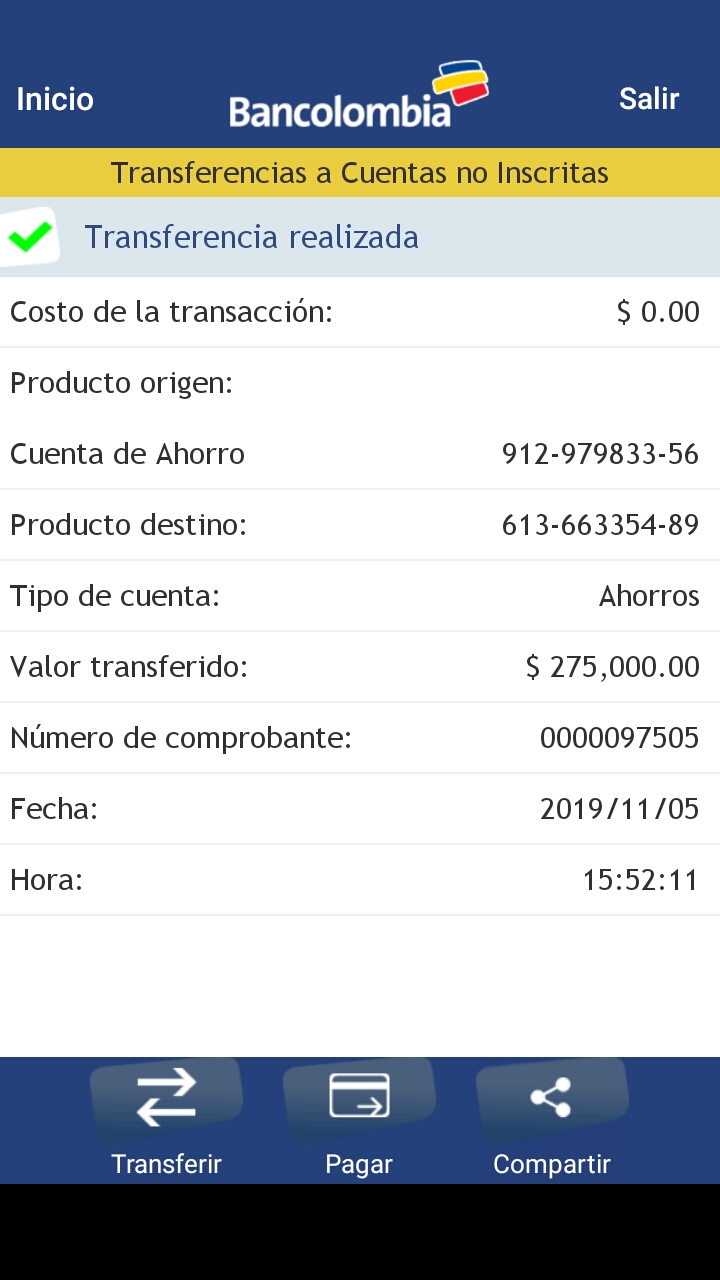Tap the Compartir share icon

551,1097
